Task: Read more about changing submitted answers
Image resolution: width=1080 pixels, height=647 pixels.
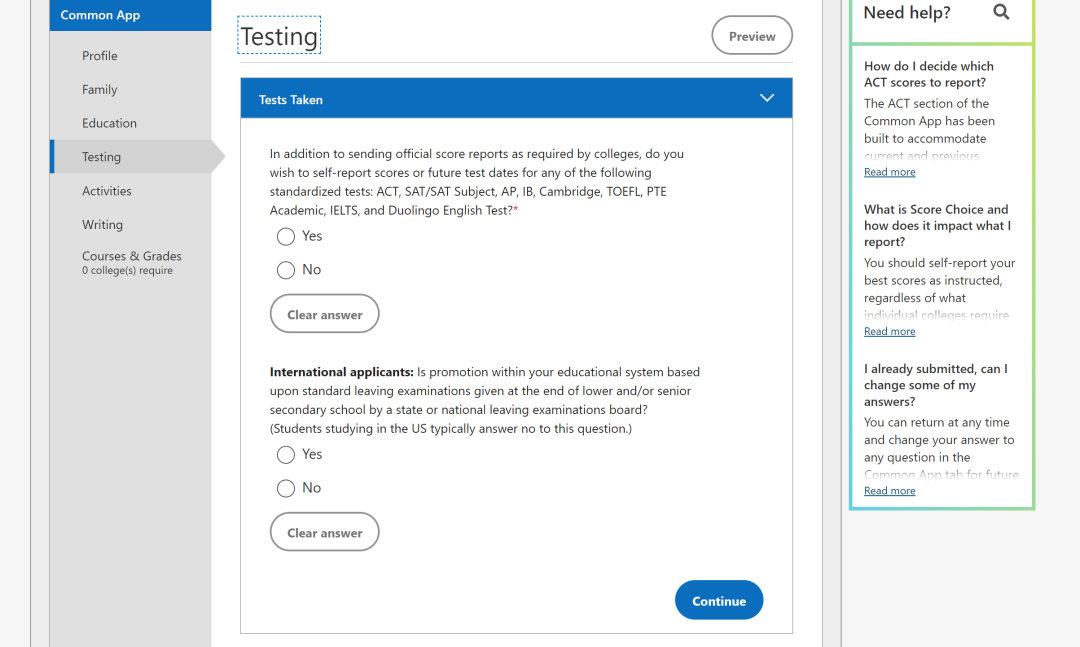Action: point(890,491)
